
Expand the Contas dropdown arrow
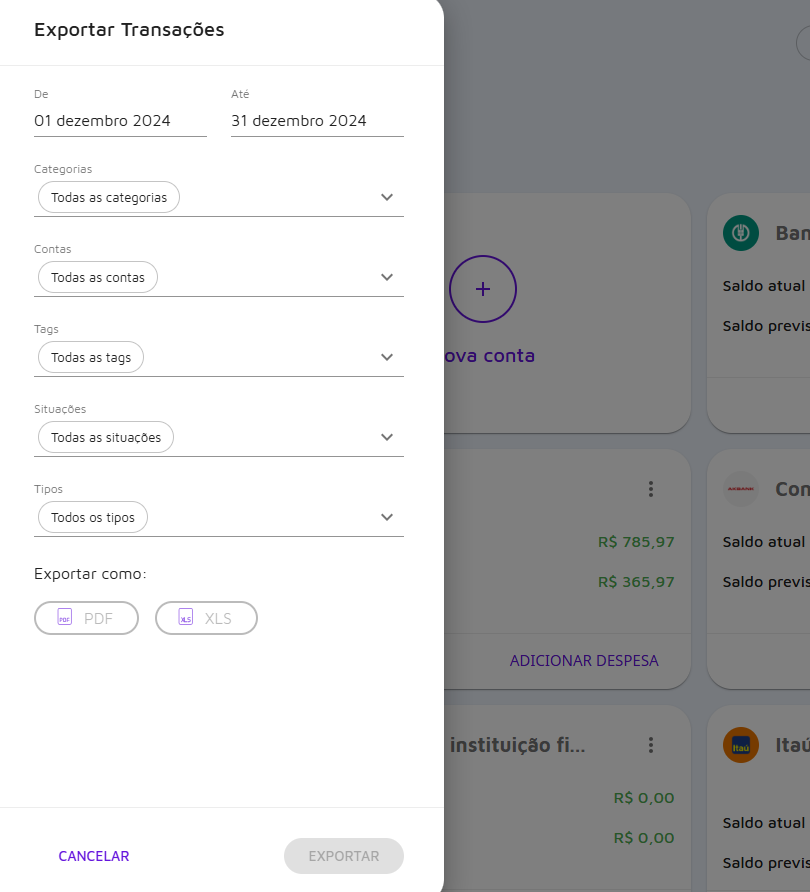(388, 277)
